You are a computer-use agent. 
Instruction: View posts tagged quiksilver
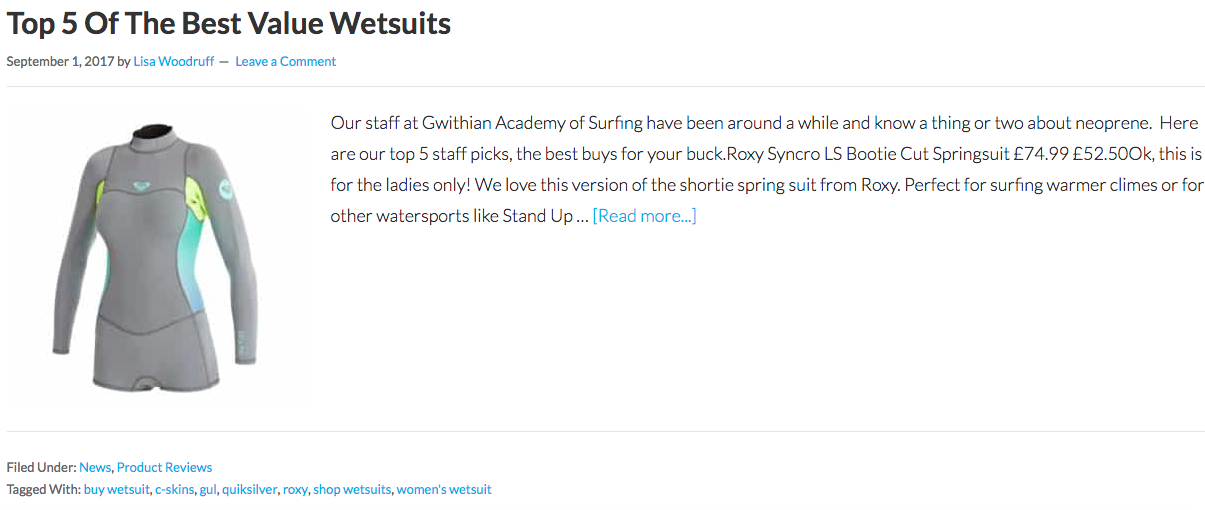coord(249,490)
